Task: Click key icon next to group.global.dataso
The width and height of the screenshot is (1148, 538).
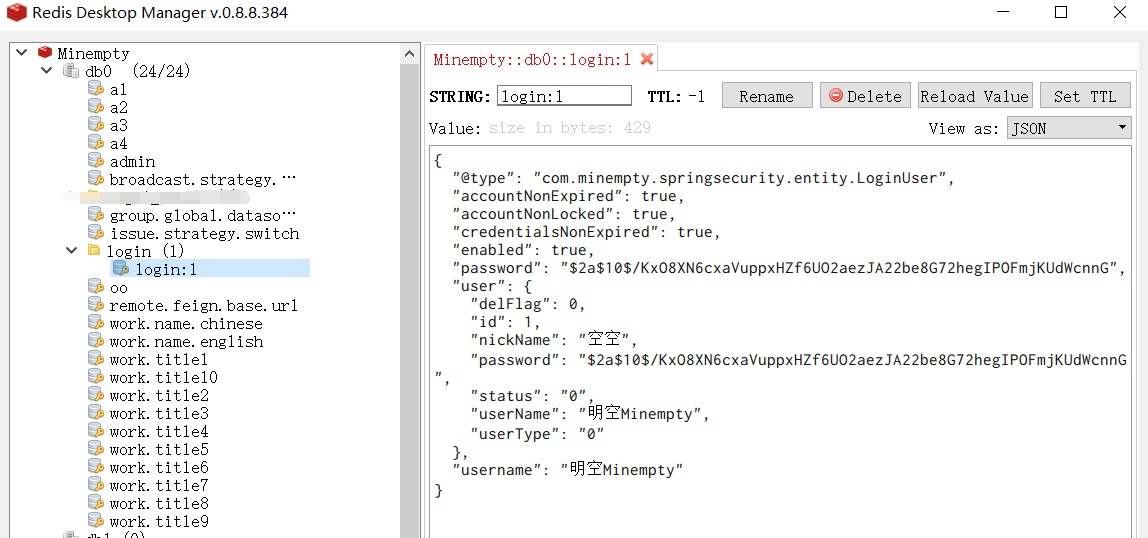Action: coord(96,215)
